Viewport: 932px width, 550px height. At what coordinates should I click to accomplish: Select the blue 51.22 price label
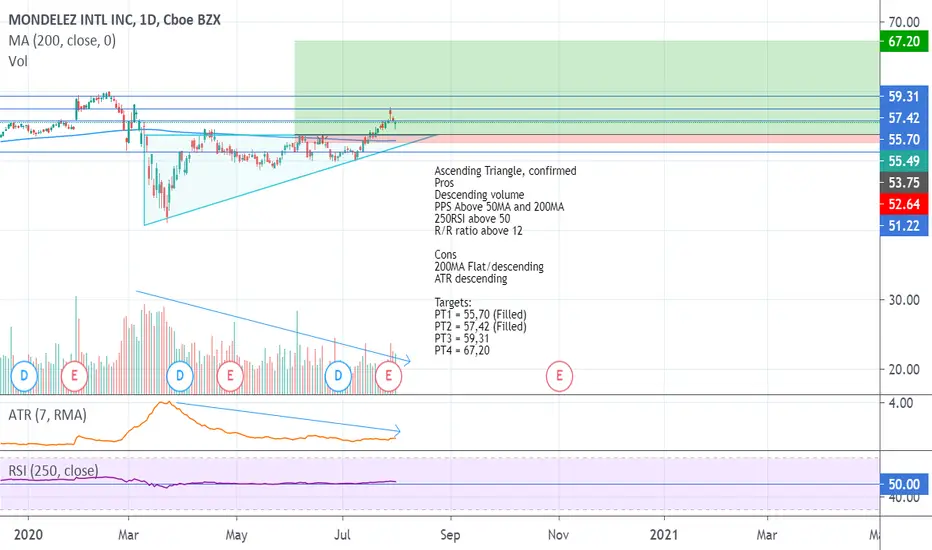click(x=903, y=226)
